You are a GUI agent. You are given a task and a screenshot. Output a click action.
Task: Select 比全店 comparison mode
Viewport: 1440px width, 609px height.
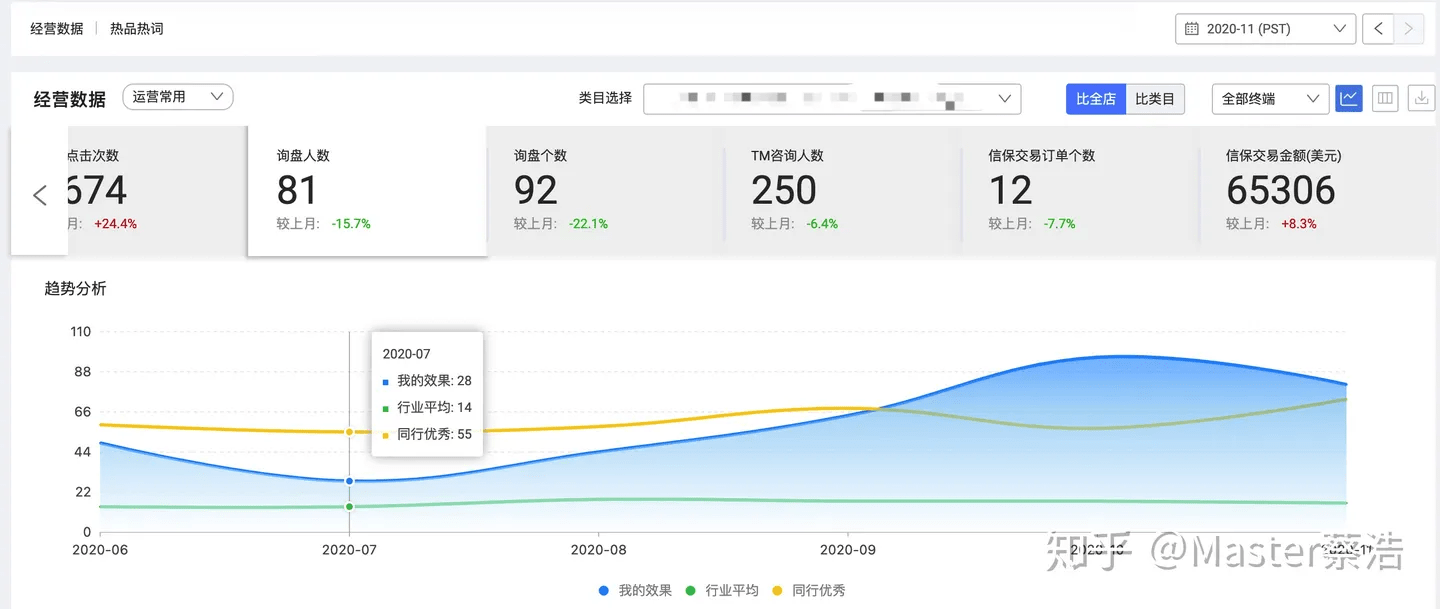[x=1096, y=99]
